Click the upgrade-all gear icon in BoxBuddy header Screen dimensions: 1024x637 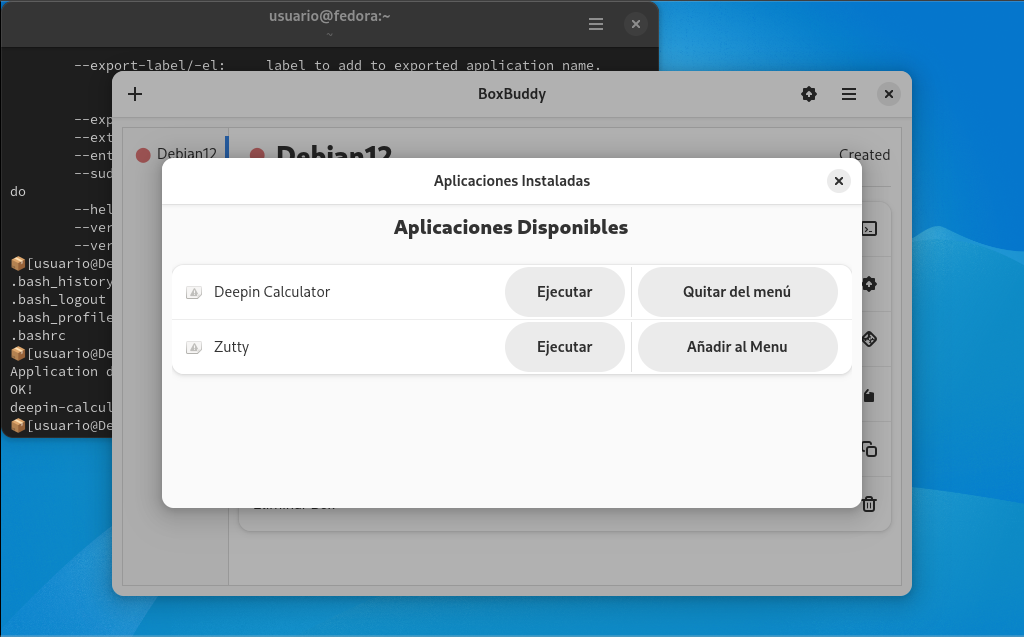808,94
